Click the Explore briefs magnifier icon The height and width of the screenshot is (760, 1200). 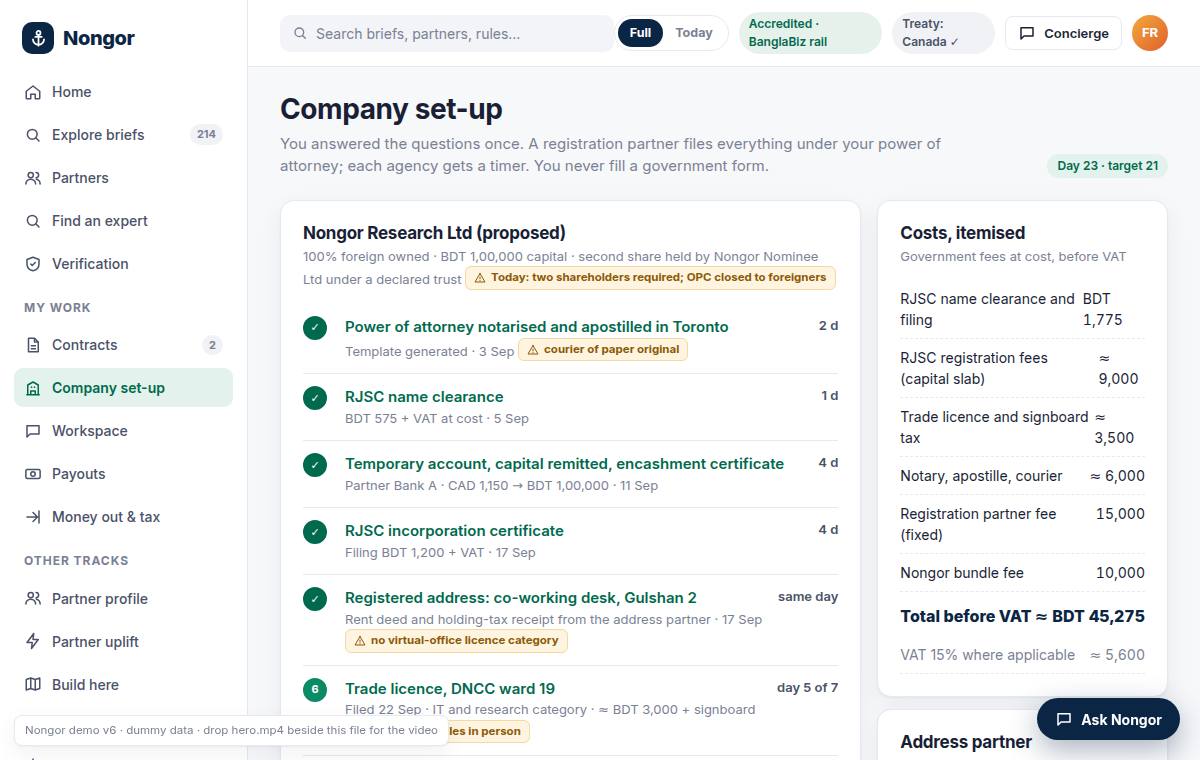pyautogui.click(x=33, y=135)
